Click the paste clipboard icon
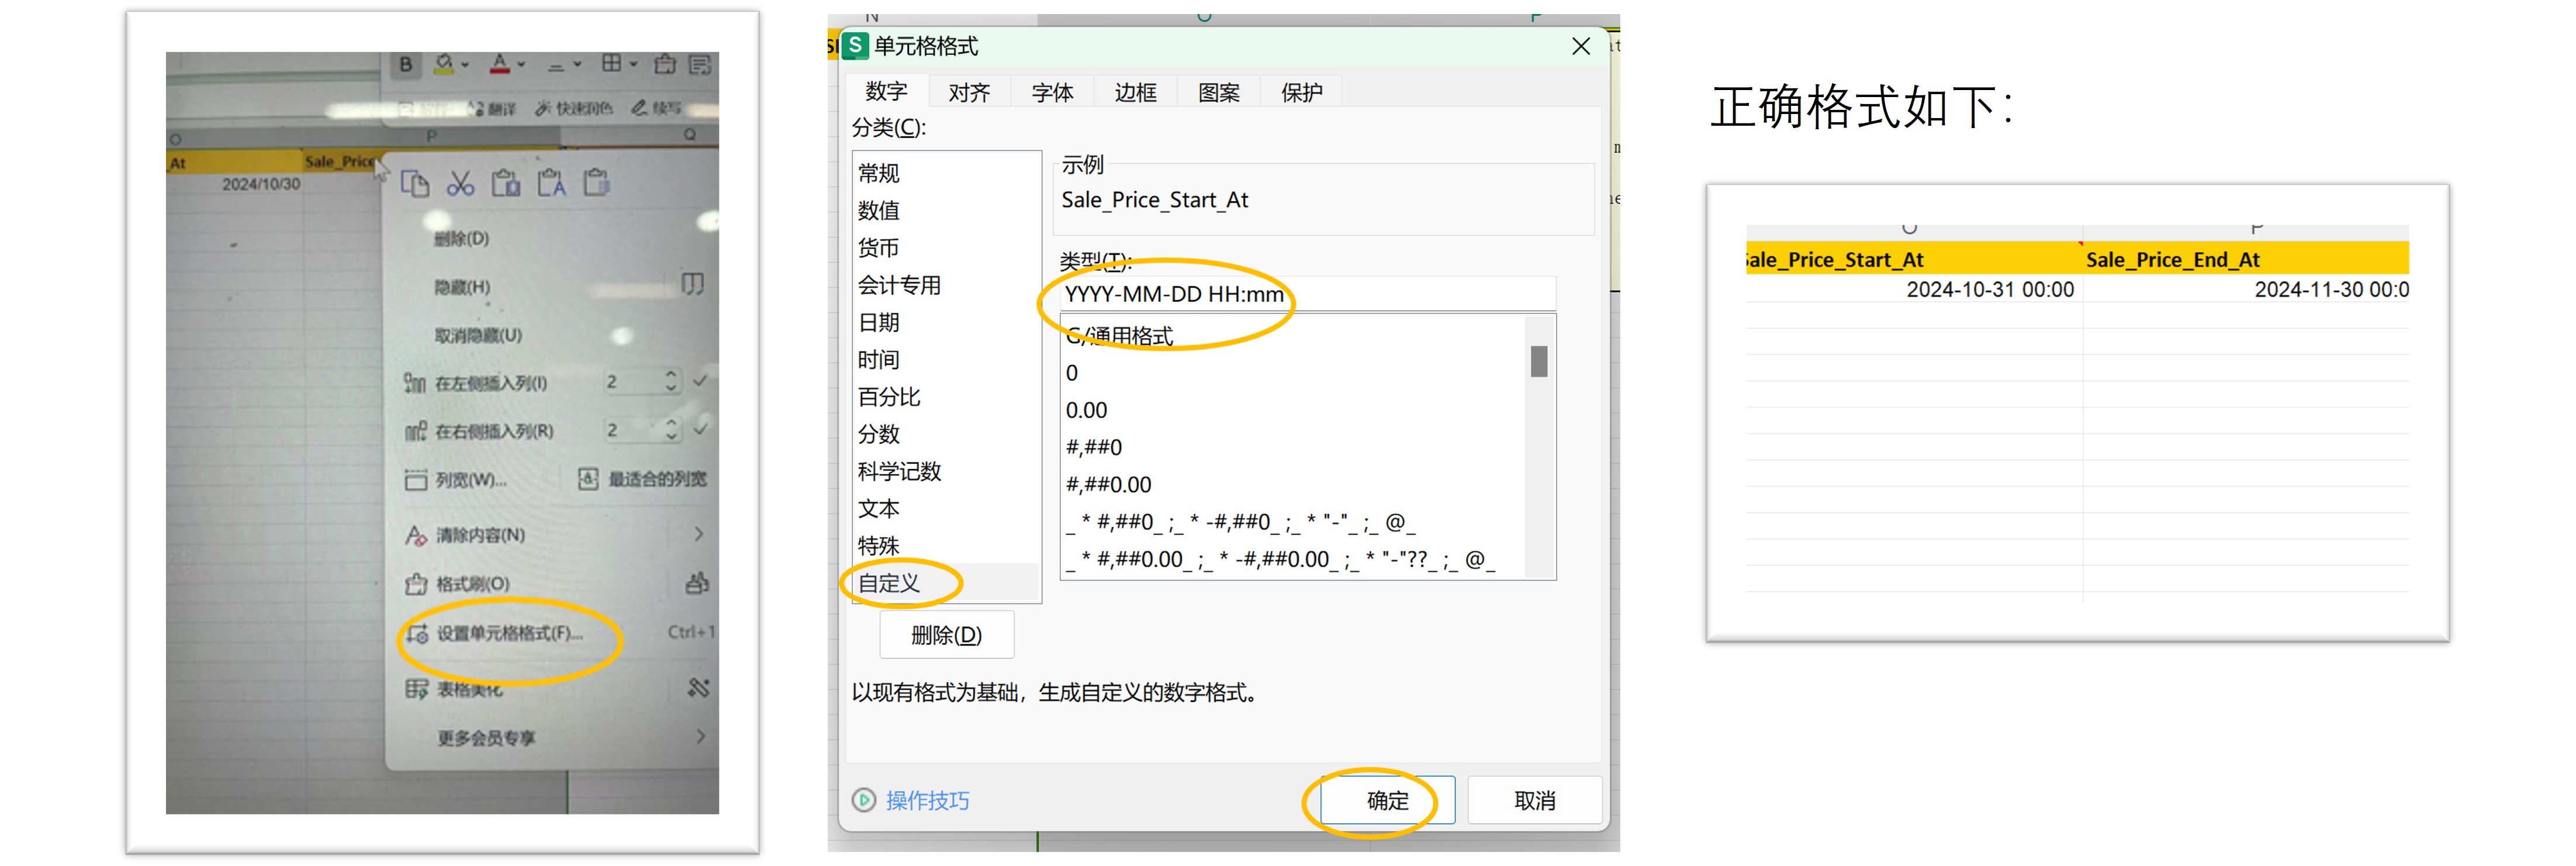Image resolution: width=2576 pixels, height=866 pixels. [506, 184]
